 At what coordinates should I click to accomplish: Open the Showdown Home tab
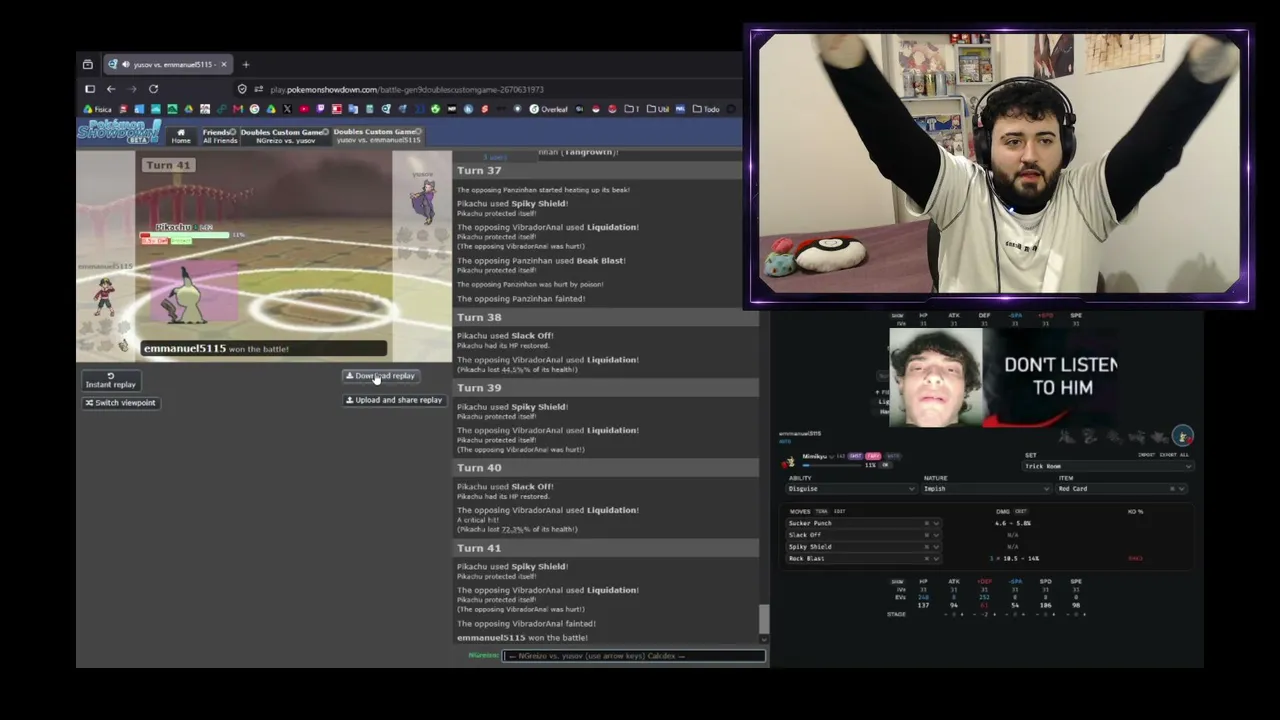point(181,136)
